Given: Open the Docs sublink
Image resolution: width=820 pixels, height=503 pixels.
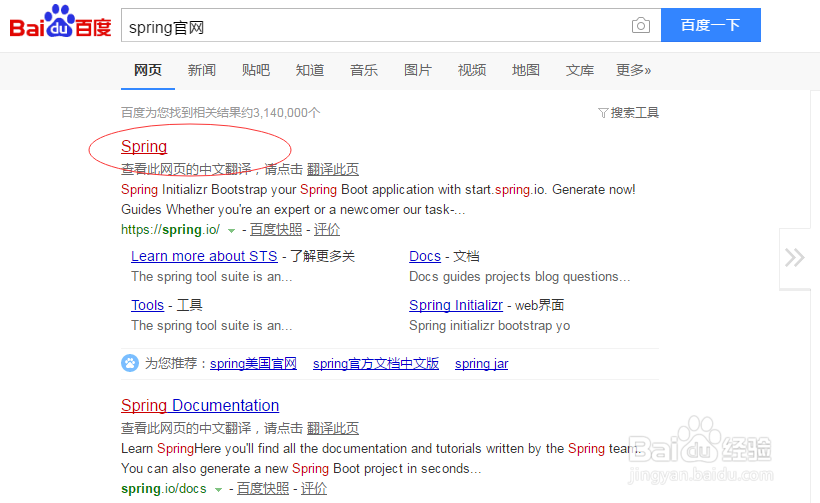Looking at the screenshot, I should 425,256.
